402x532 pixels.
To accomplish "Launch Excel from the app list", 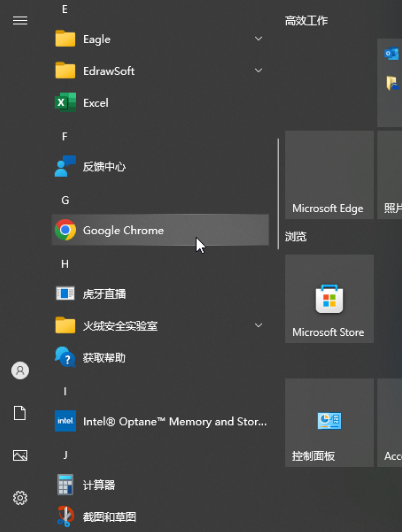I will (160, 102).
